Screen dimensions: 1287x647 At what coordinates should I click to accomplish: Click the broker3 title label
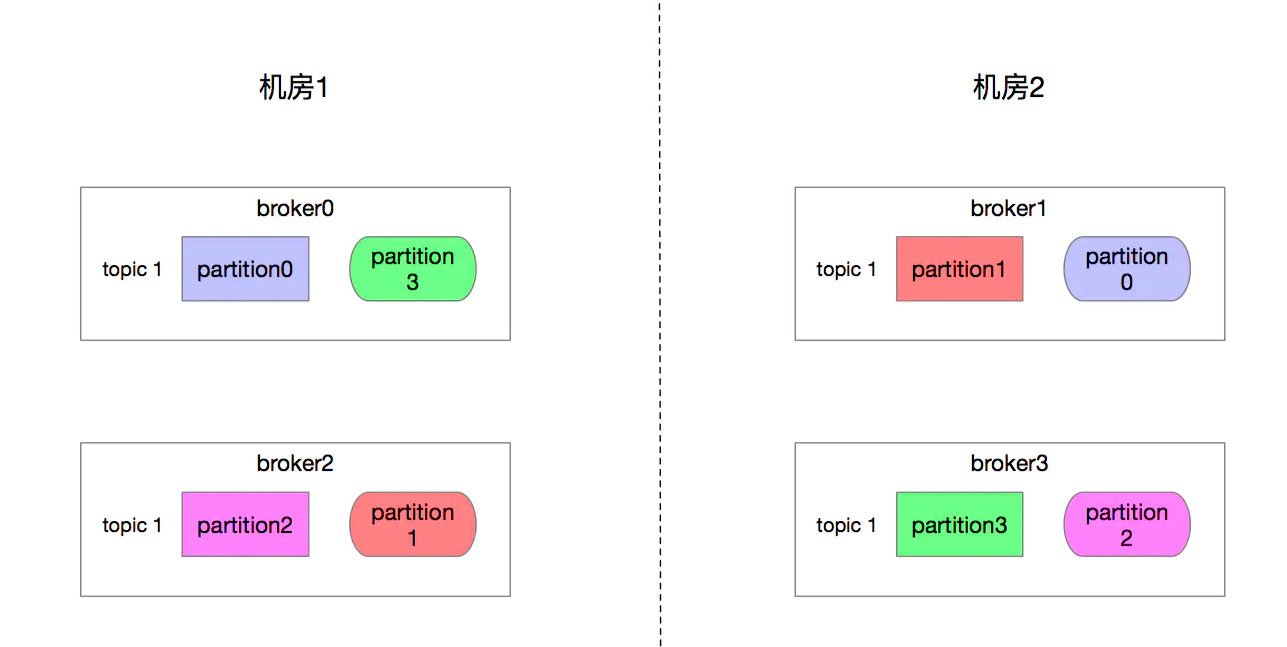tap(1009, 464)
